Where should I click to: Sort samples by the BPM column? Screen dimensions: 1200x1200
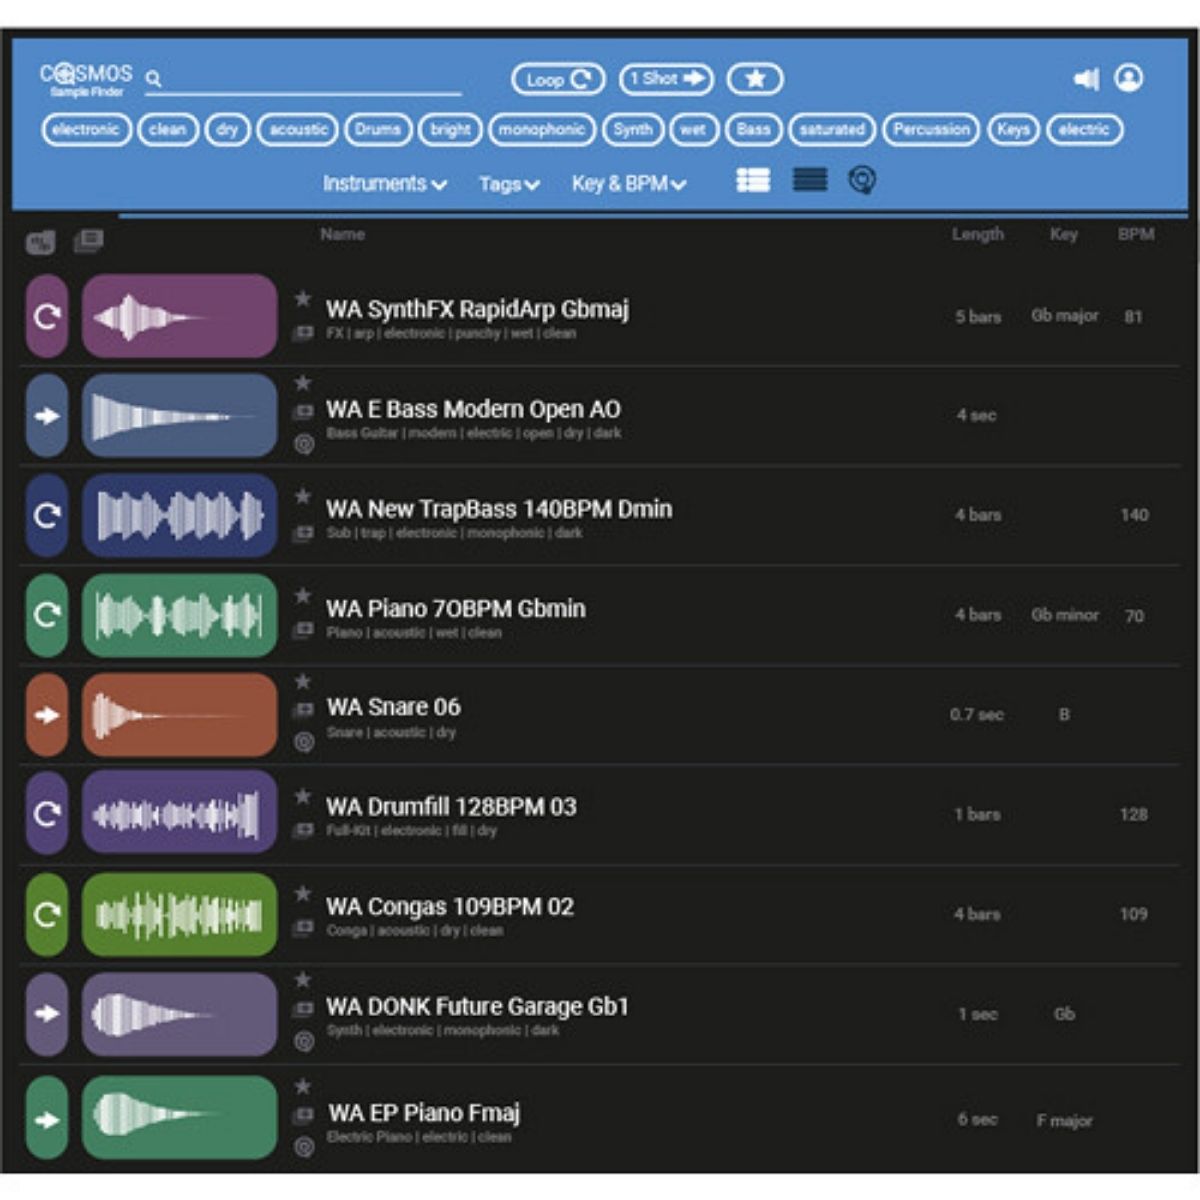coord(1137,234)
